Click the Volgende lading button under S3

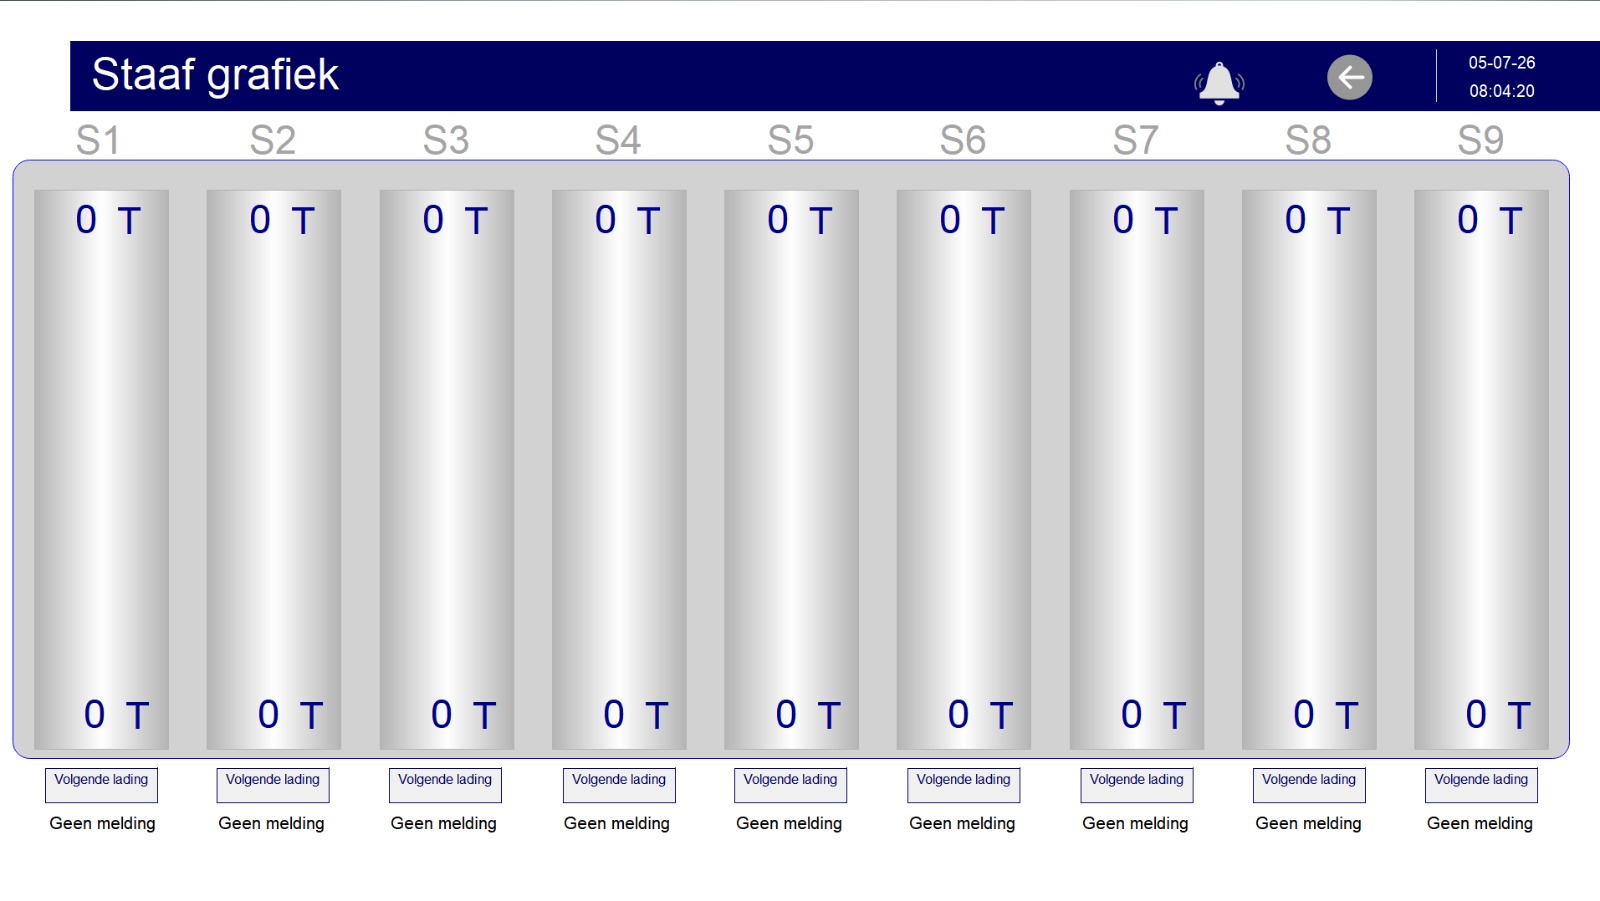tap(445, 785)
